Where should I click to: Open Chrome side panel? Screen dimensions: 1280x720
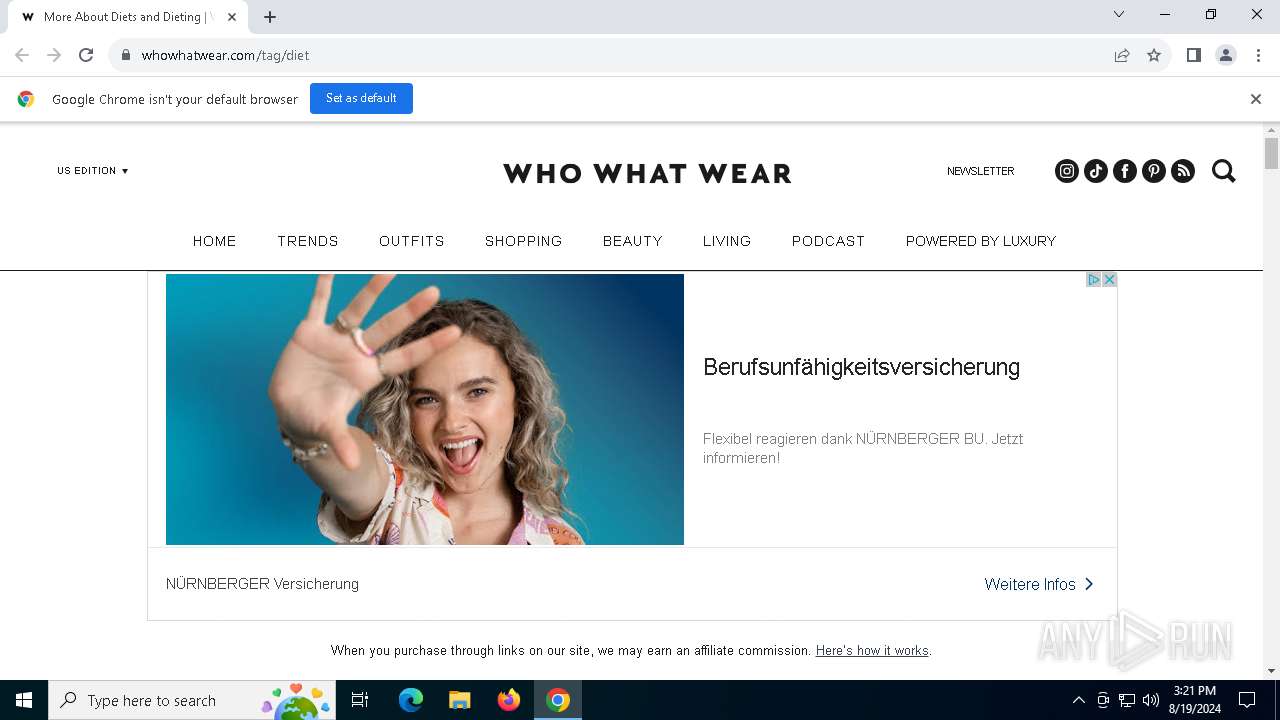tap(1193, 55)
